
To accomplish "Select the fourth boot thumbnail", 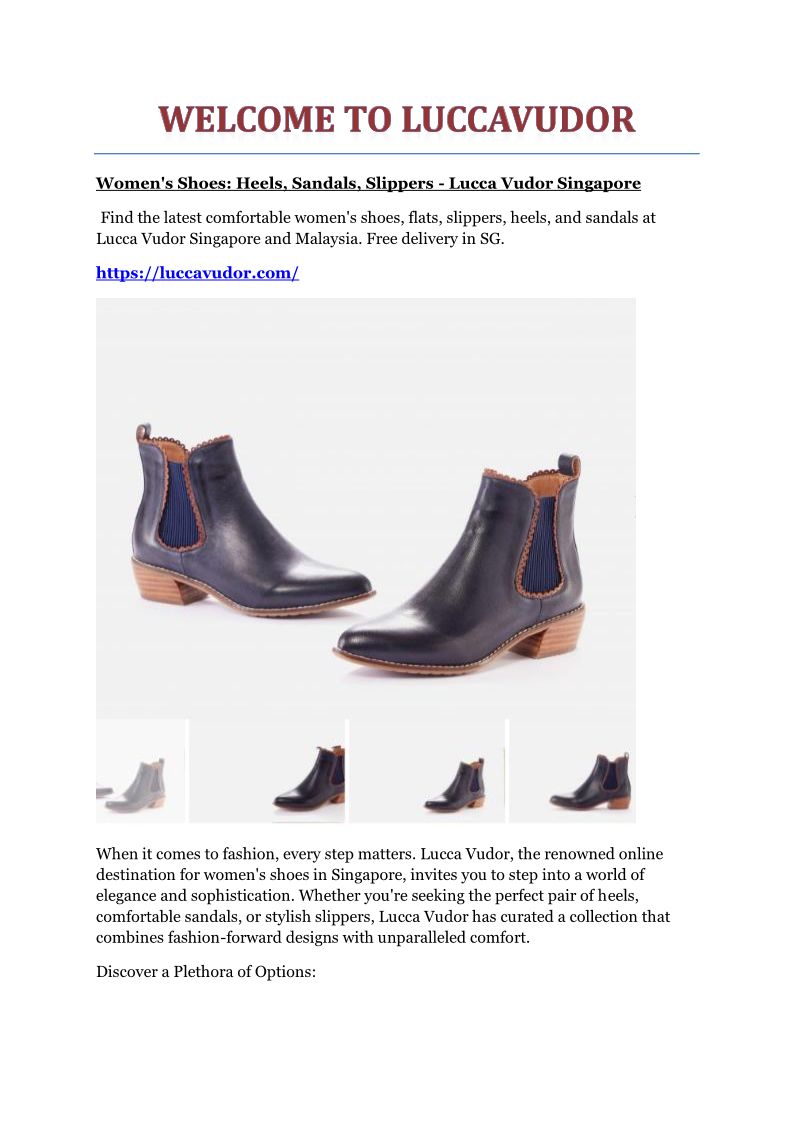I will click(x=572, y=771).
